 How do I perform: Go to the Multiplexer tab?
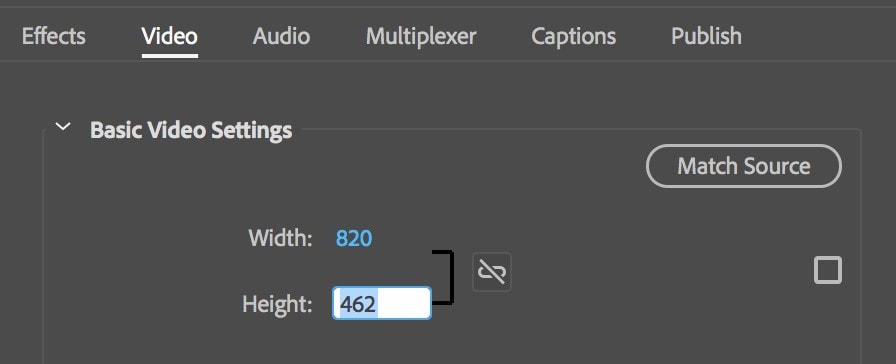(x=421, y=36)
